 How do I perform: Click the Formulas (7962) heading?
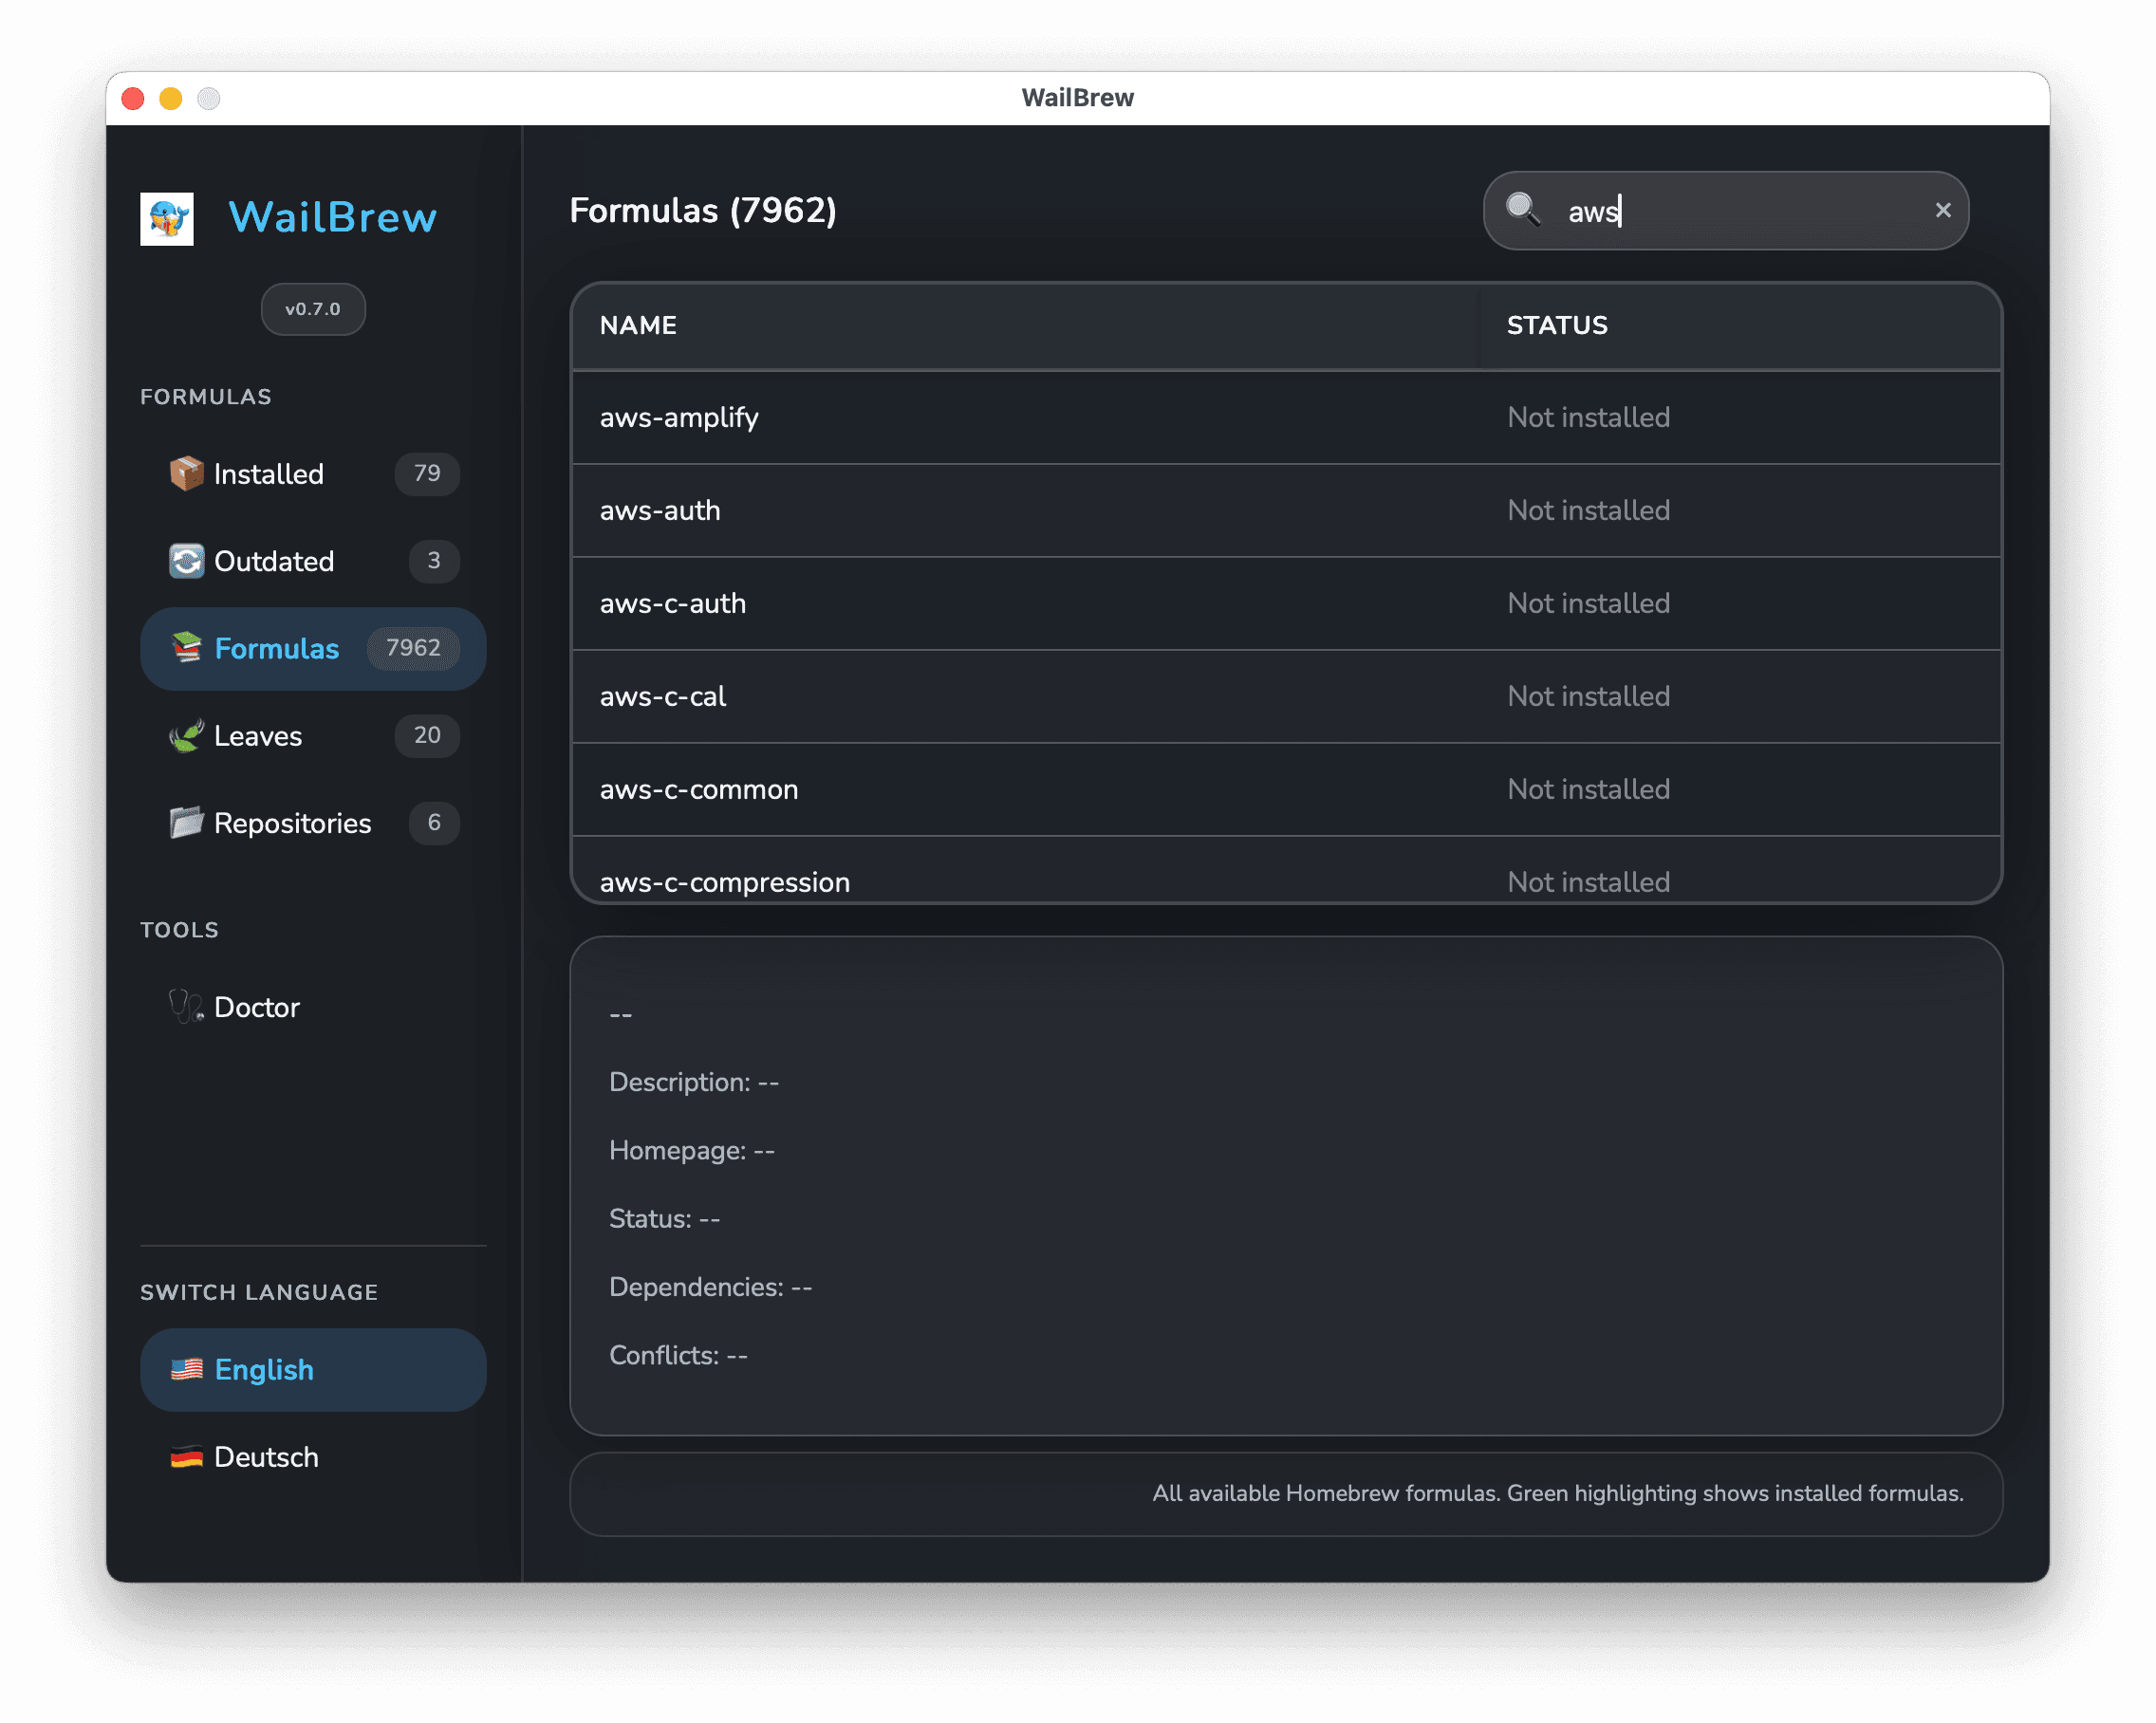tap(703, 210)
